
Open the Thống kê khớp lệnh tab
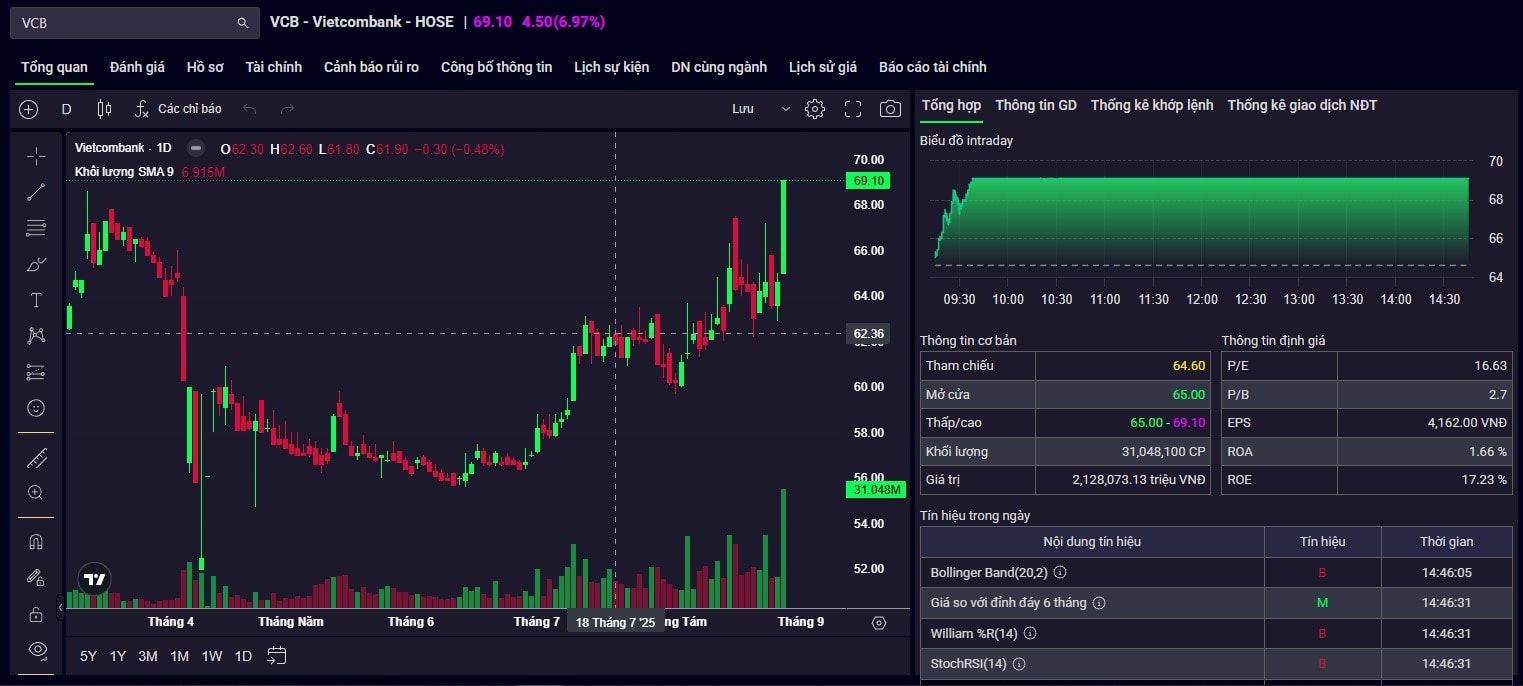coord(1152,105)
